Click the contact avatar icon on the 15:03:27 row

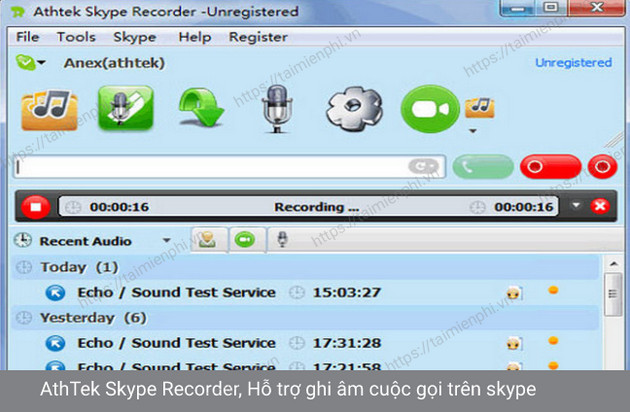(514, 292)
